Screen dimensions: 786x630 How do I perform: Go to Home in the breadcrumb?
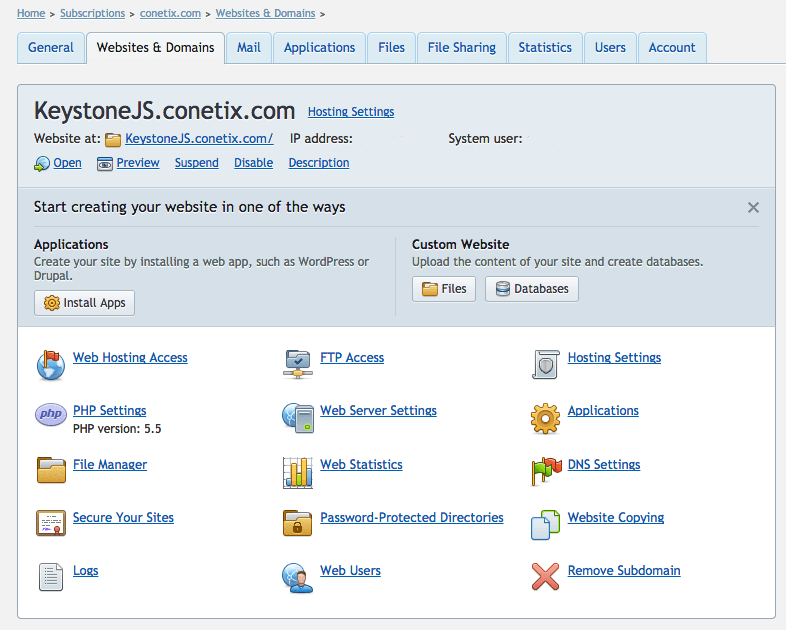coord(31,14)
